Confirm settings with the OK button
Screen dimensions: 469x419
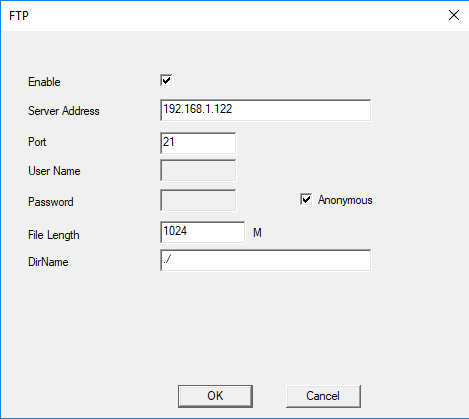[215, 396]
